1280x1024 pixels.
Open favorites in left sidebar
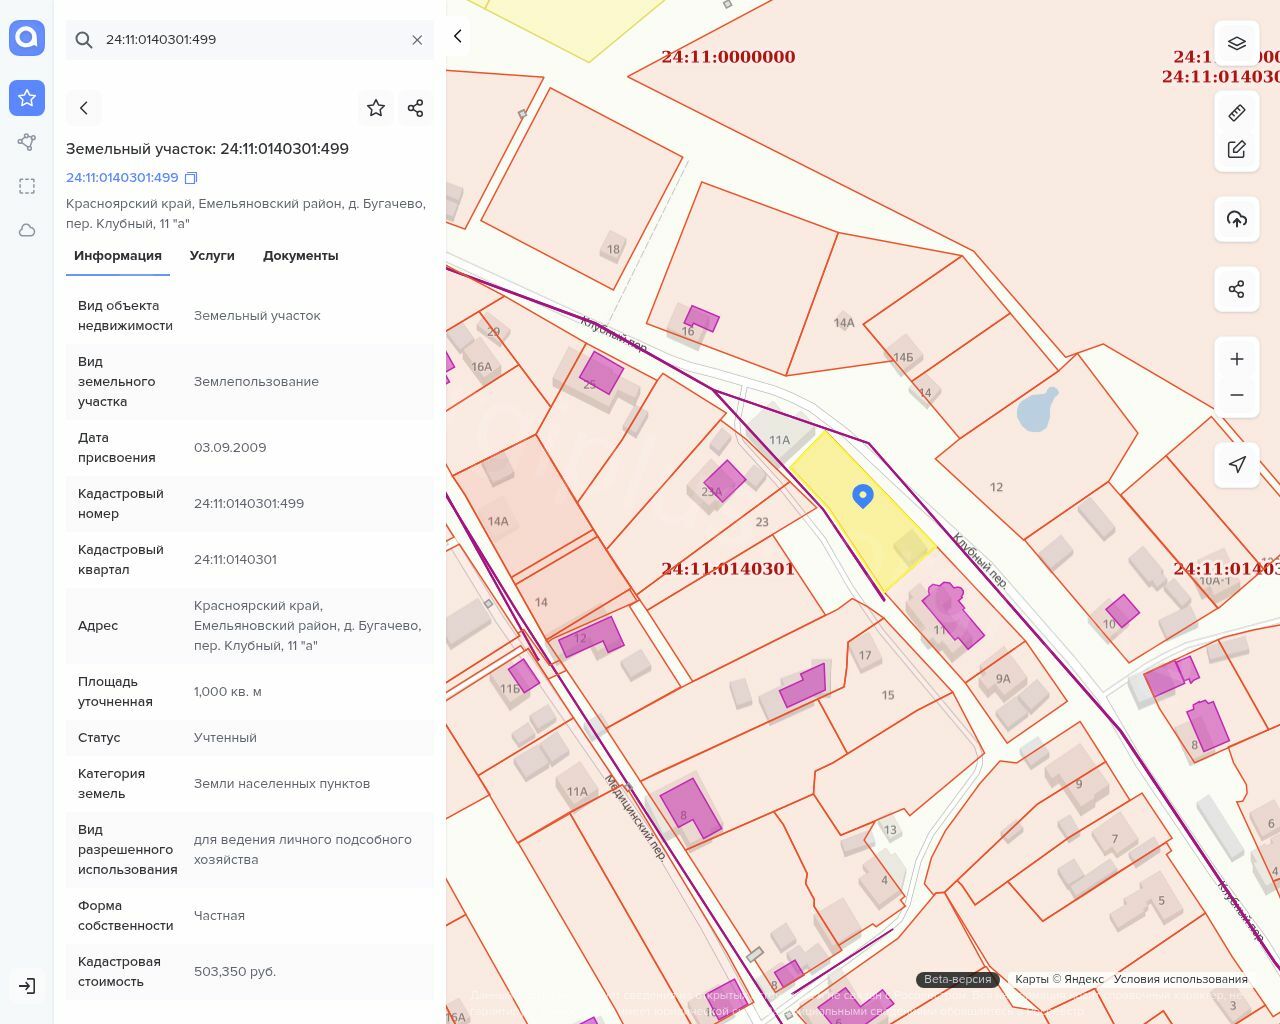27,98
